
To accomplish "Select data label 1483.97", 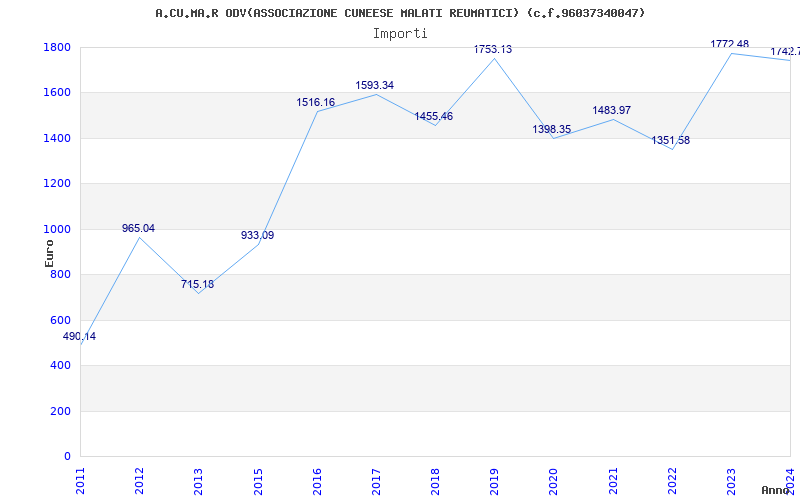I will [x=611, y=110].
